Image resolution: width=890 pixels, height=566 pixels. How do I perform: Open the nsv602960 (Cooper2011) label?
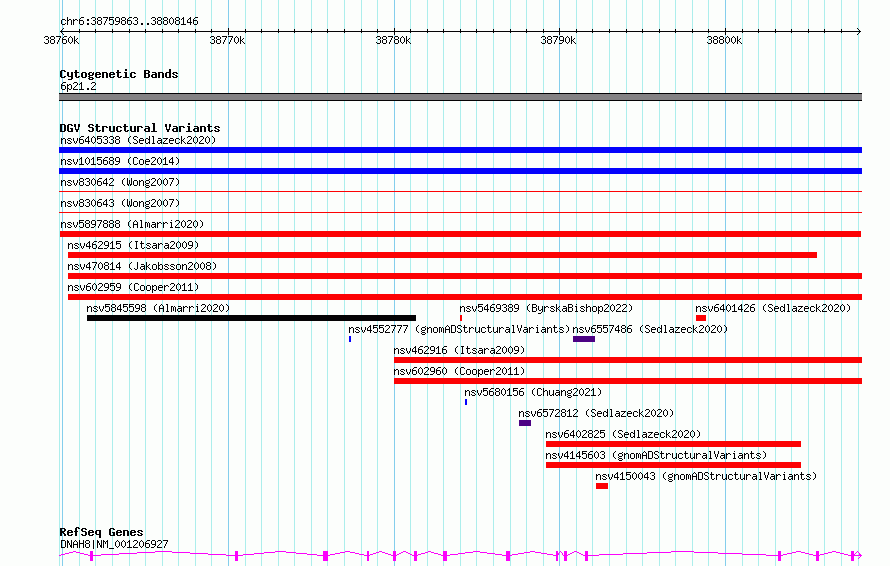(x=459, y=371)
